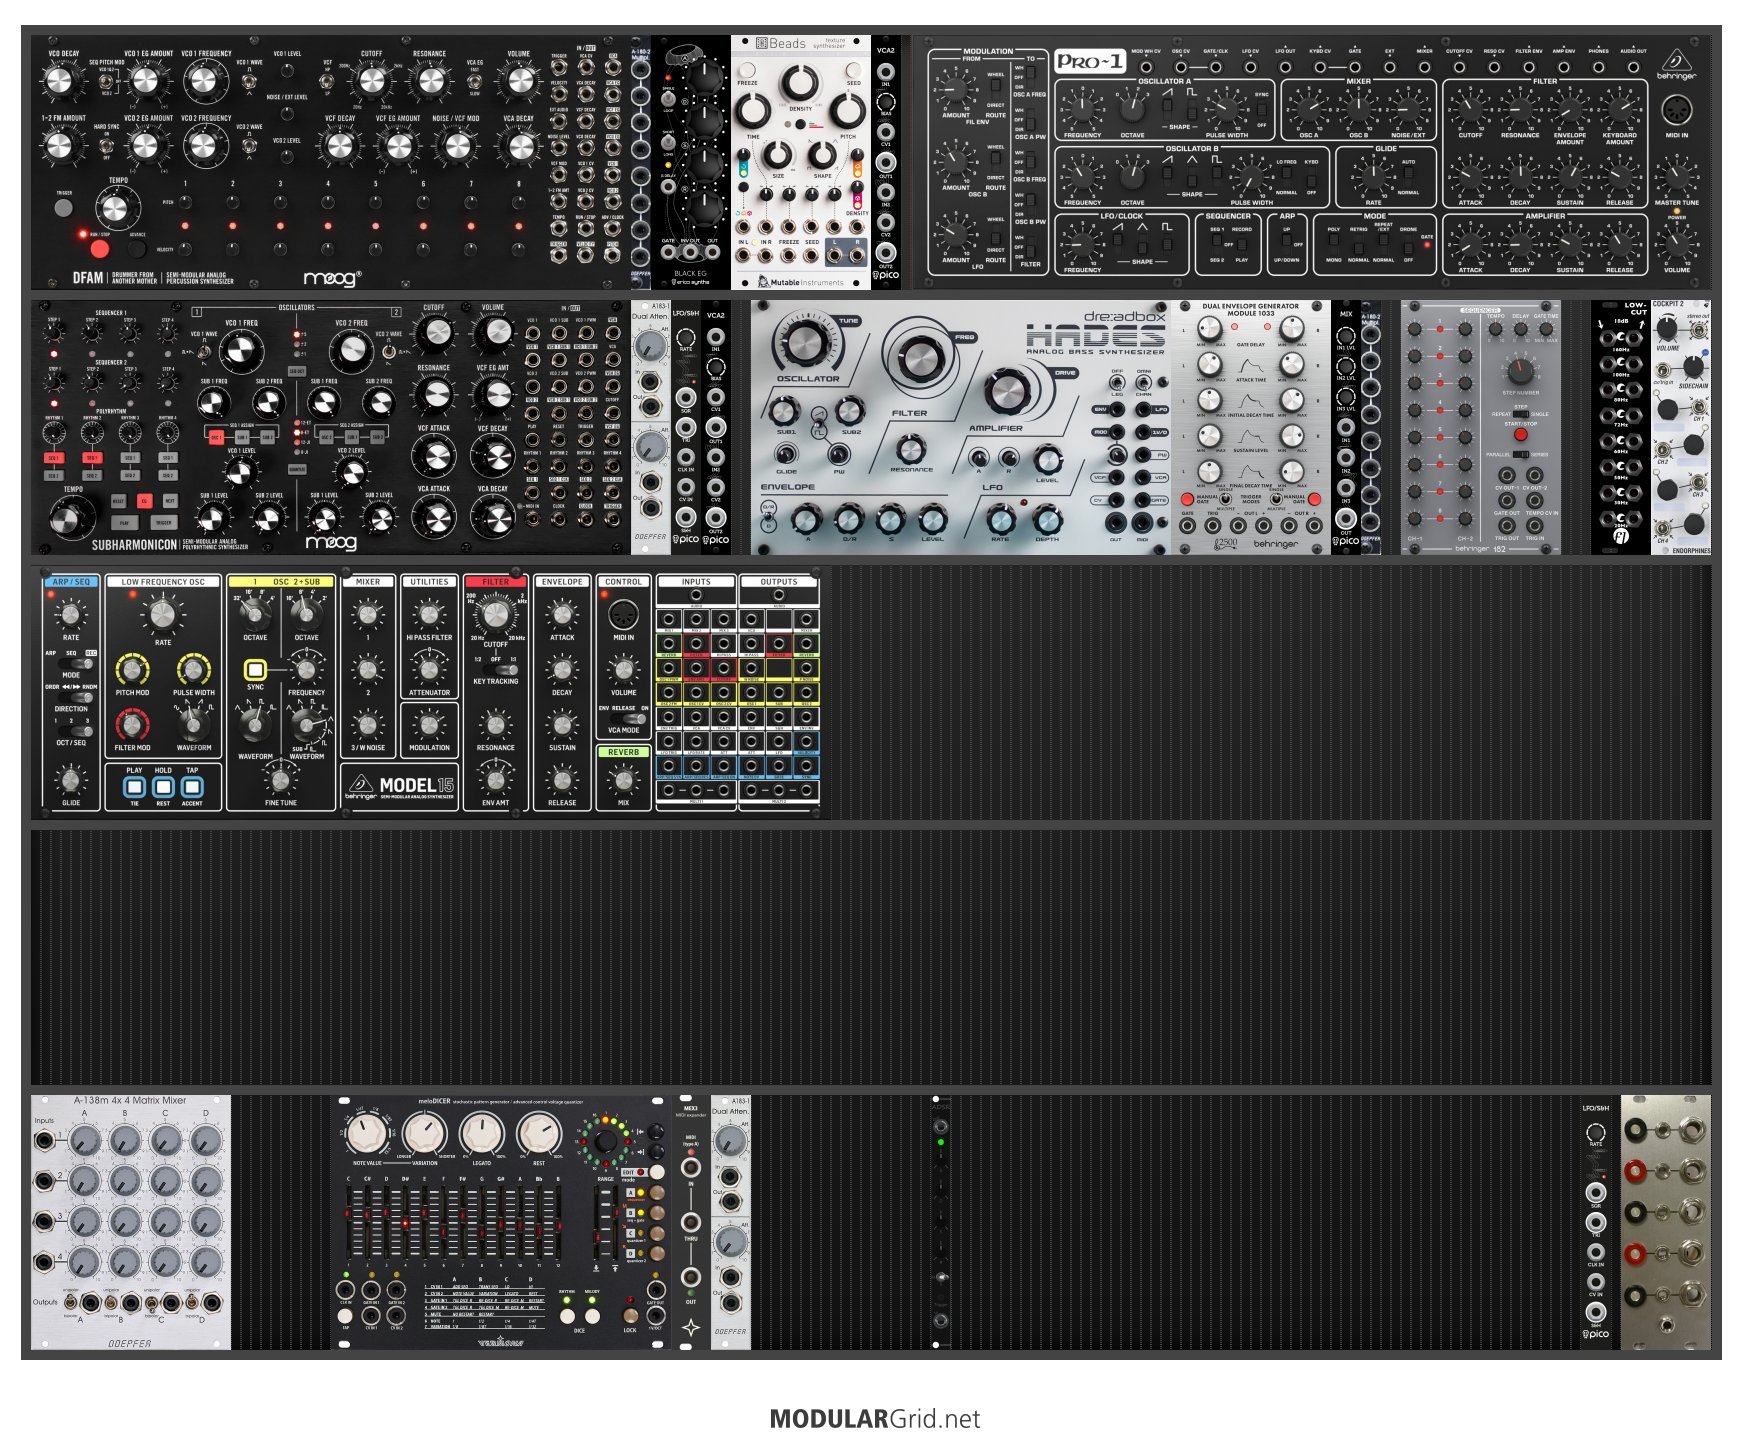Click the Model 15 Reverb Mix knob
Image resolution: width=1752 pixels, height=1440 pixels.
point(623,779)
